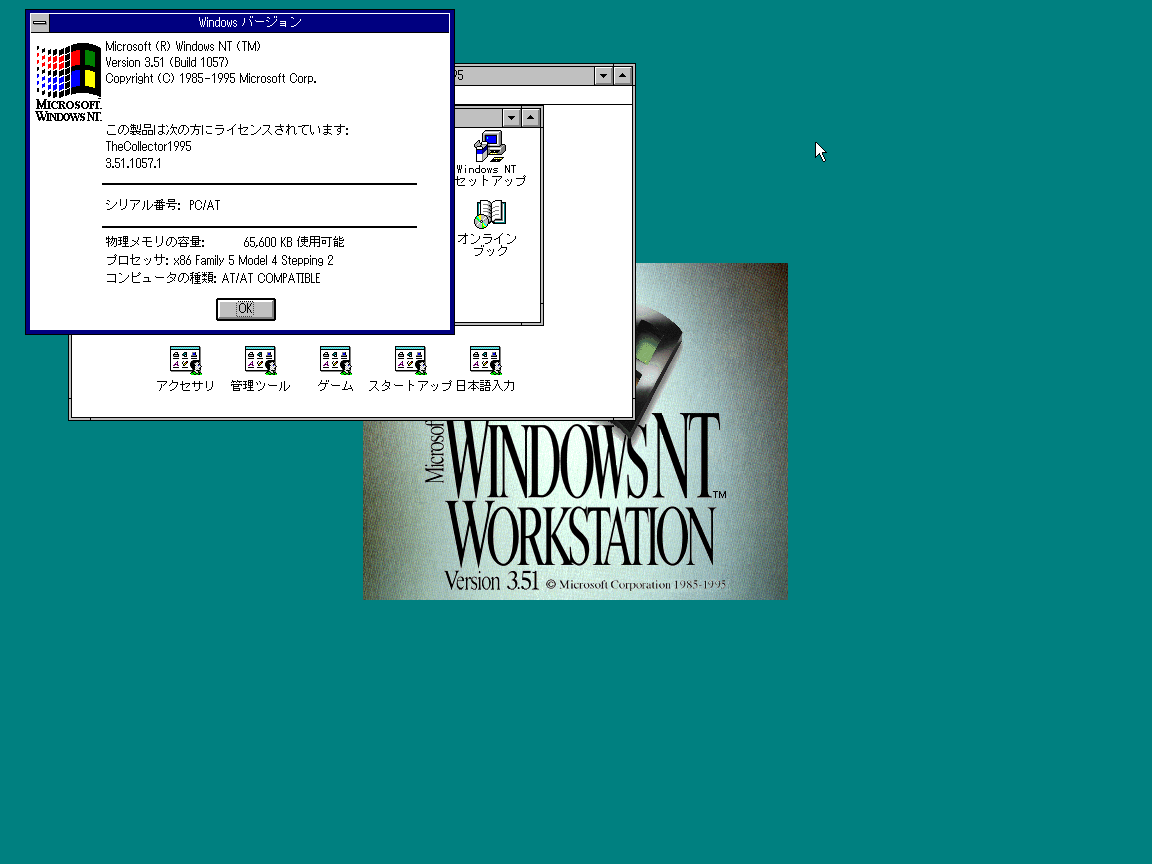This screenshot has width=1152, height=864.
Task: Open the ゲーム program group
Action: point(335,369)
